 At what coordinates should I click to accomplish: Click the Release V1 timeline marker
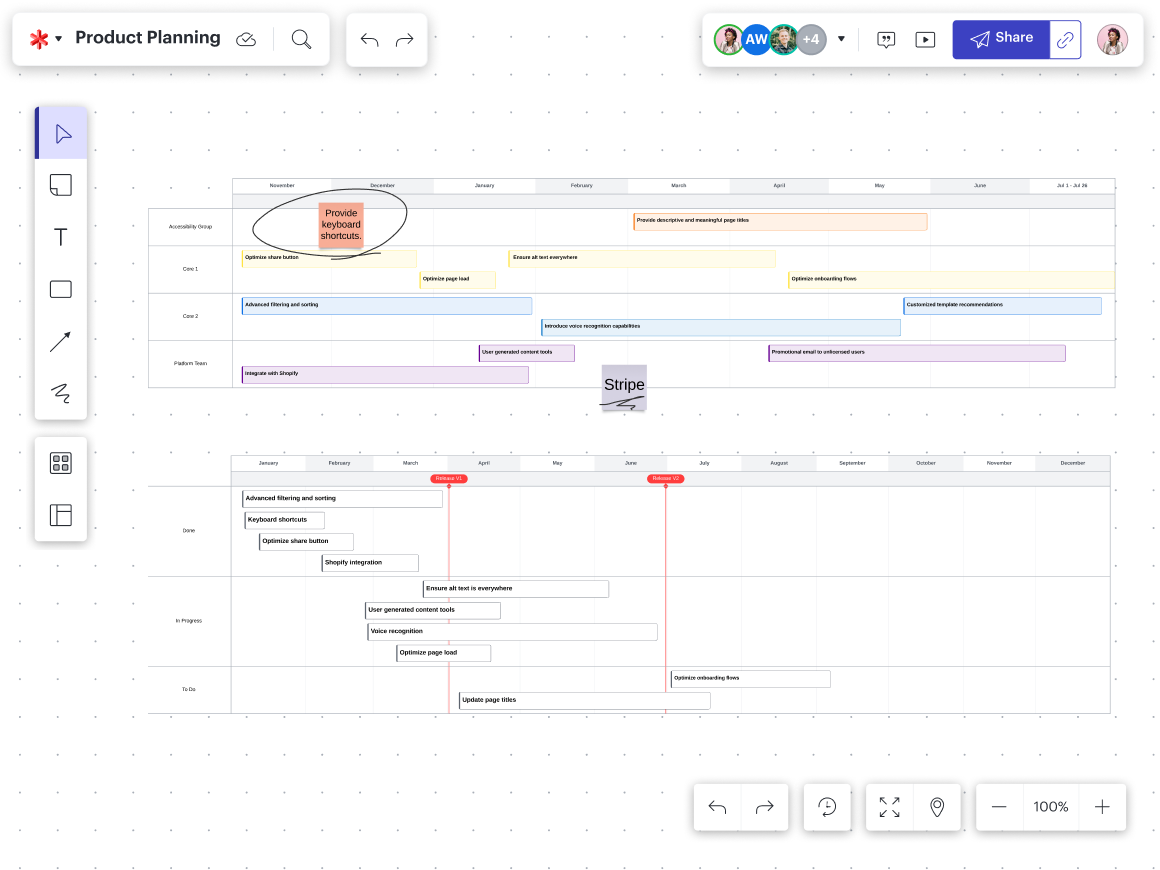click(x=449, y=479)
